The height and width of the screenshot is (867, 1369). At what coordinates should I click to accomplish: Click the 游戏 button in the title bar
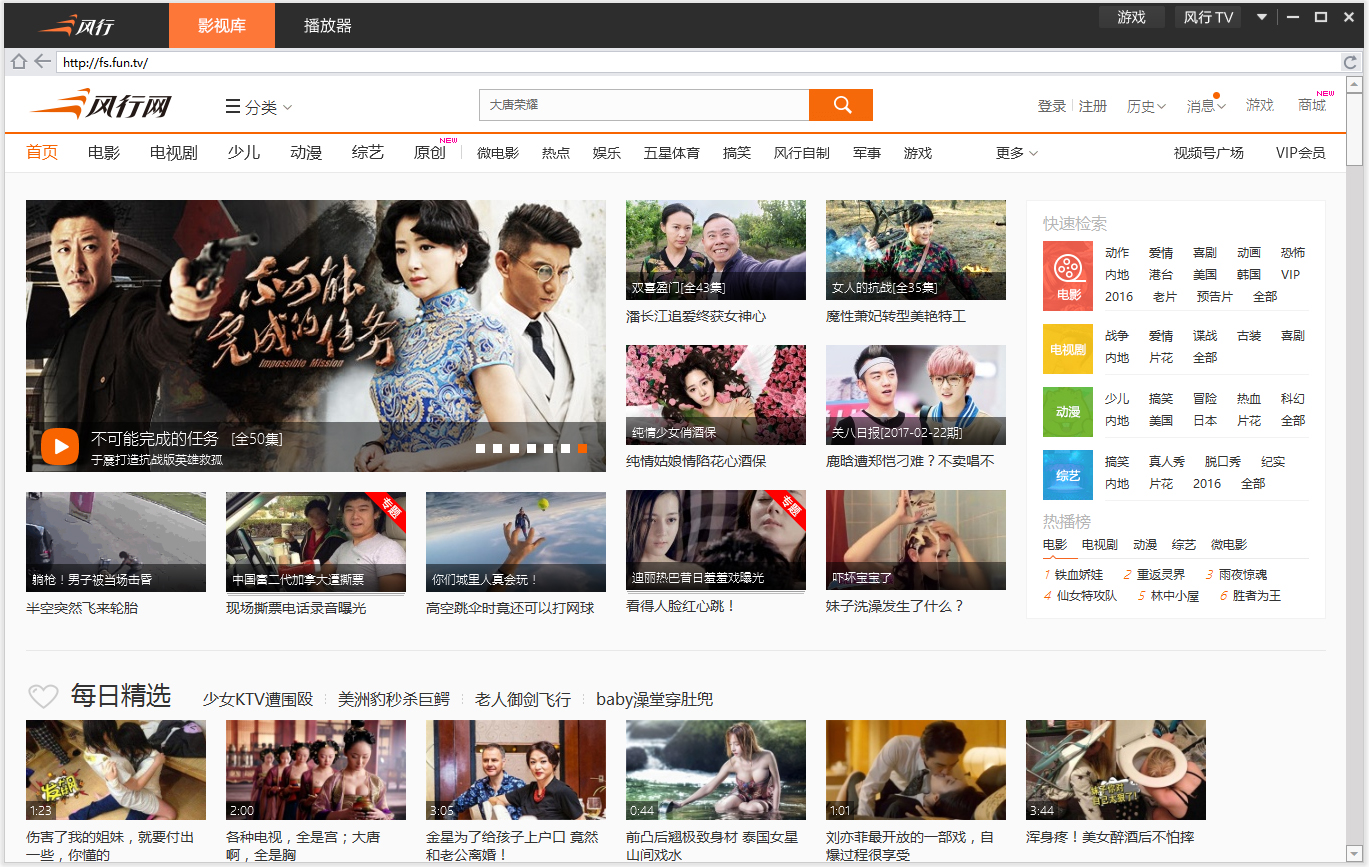click(x=1132, y=17)
